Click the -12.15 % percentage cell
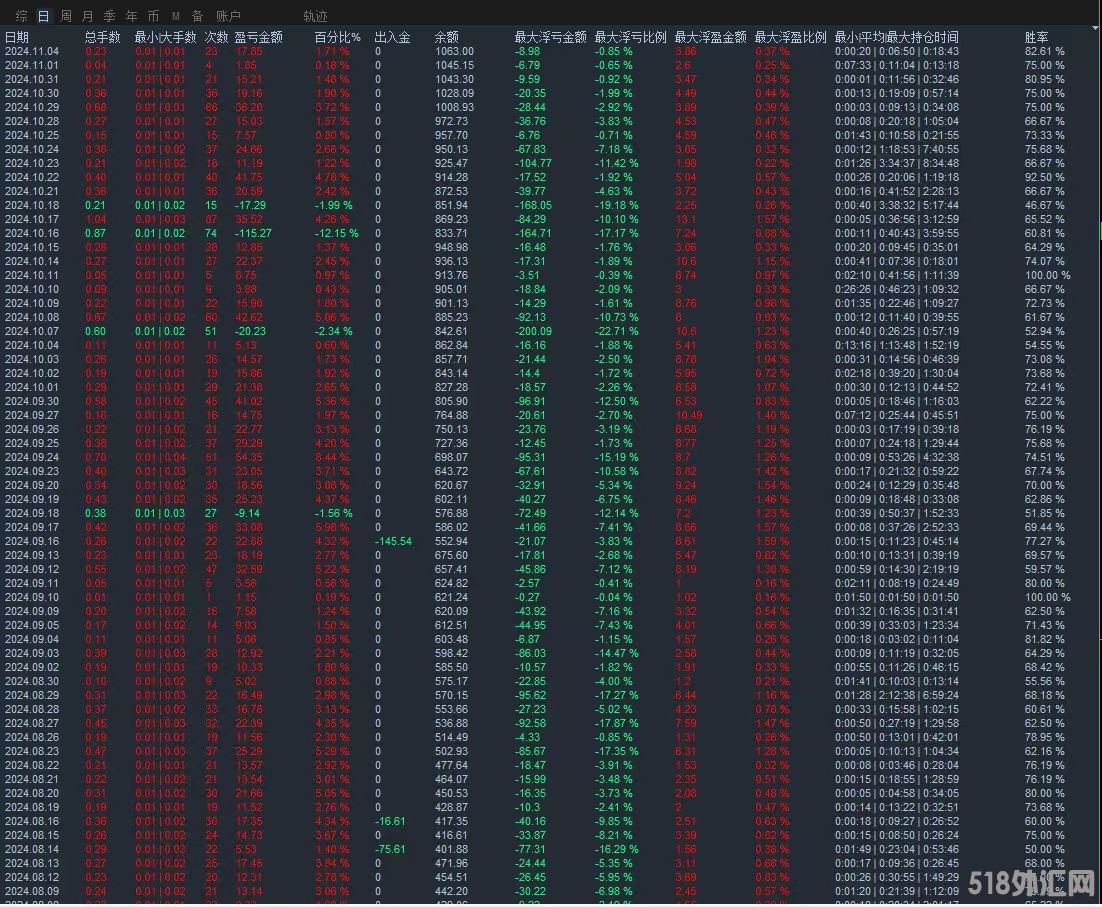This screenshot has width=1102, height=907. click(336, 233)
